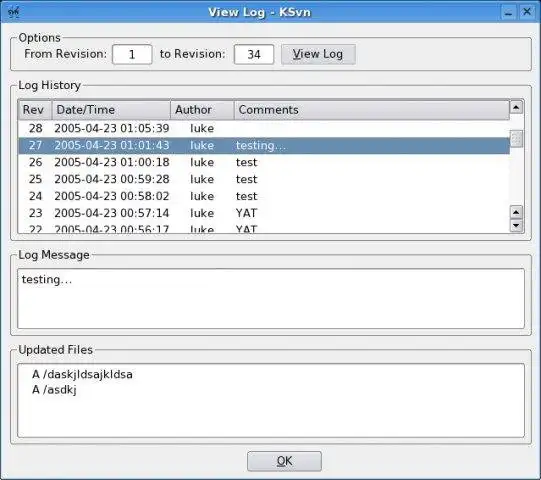Click date 2005-04-23 00:59:28
Image resolution: width=541 pixels, height=480 pixels.
[x=112, y=179]
